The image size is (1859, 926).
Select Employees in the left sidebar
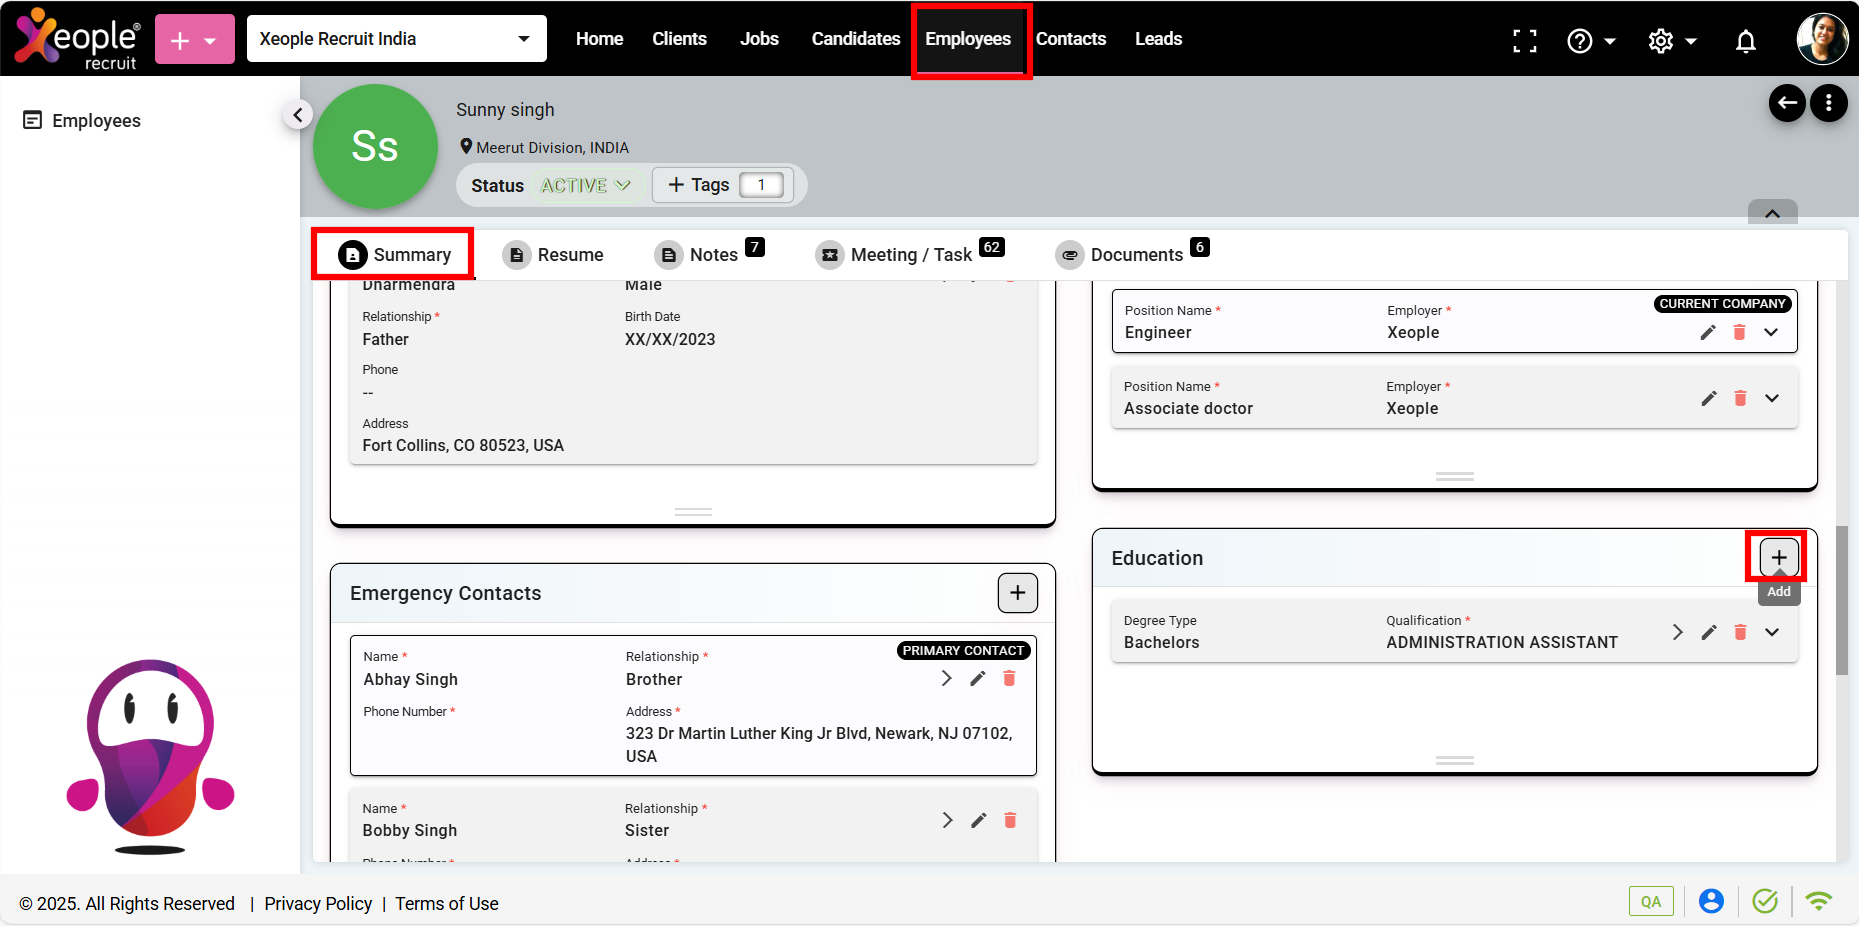(x=82, y=121)
